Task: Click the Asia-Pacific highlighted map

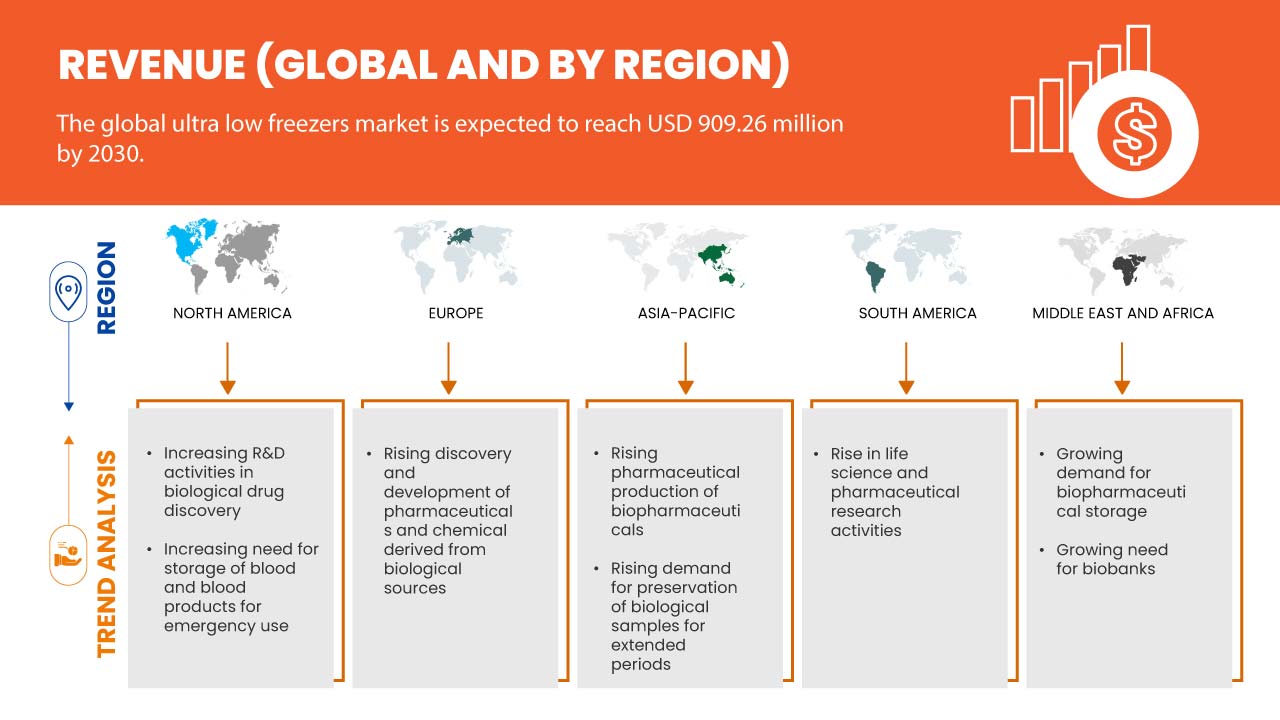Action: pos(685,257)
